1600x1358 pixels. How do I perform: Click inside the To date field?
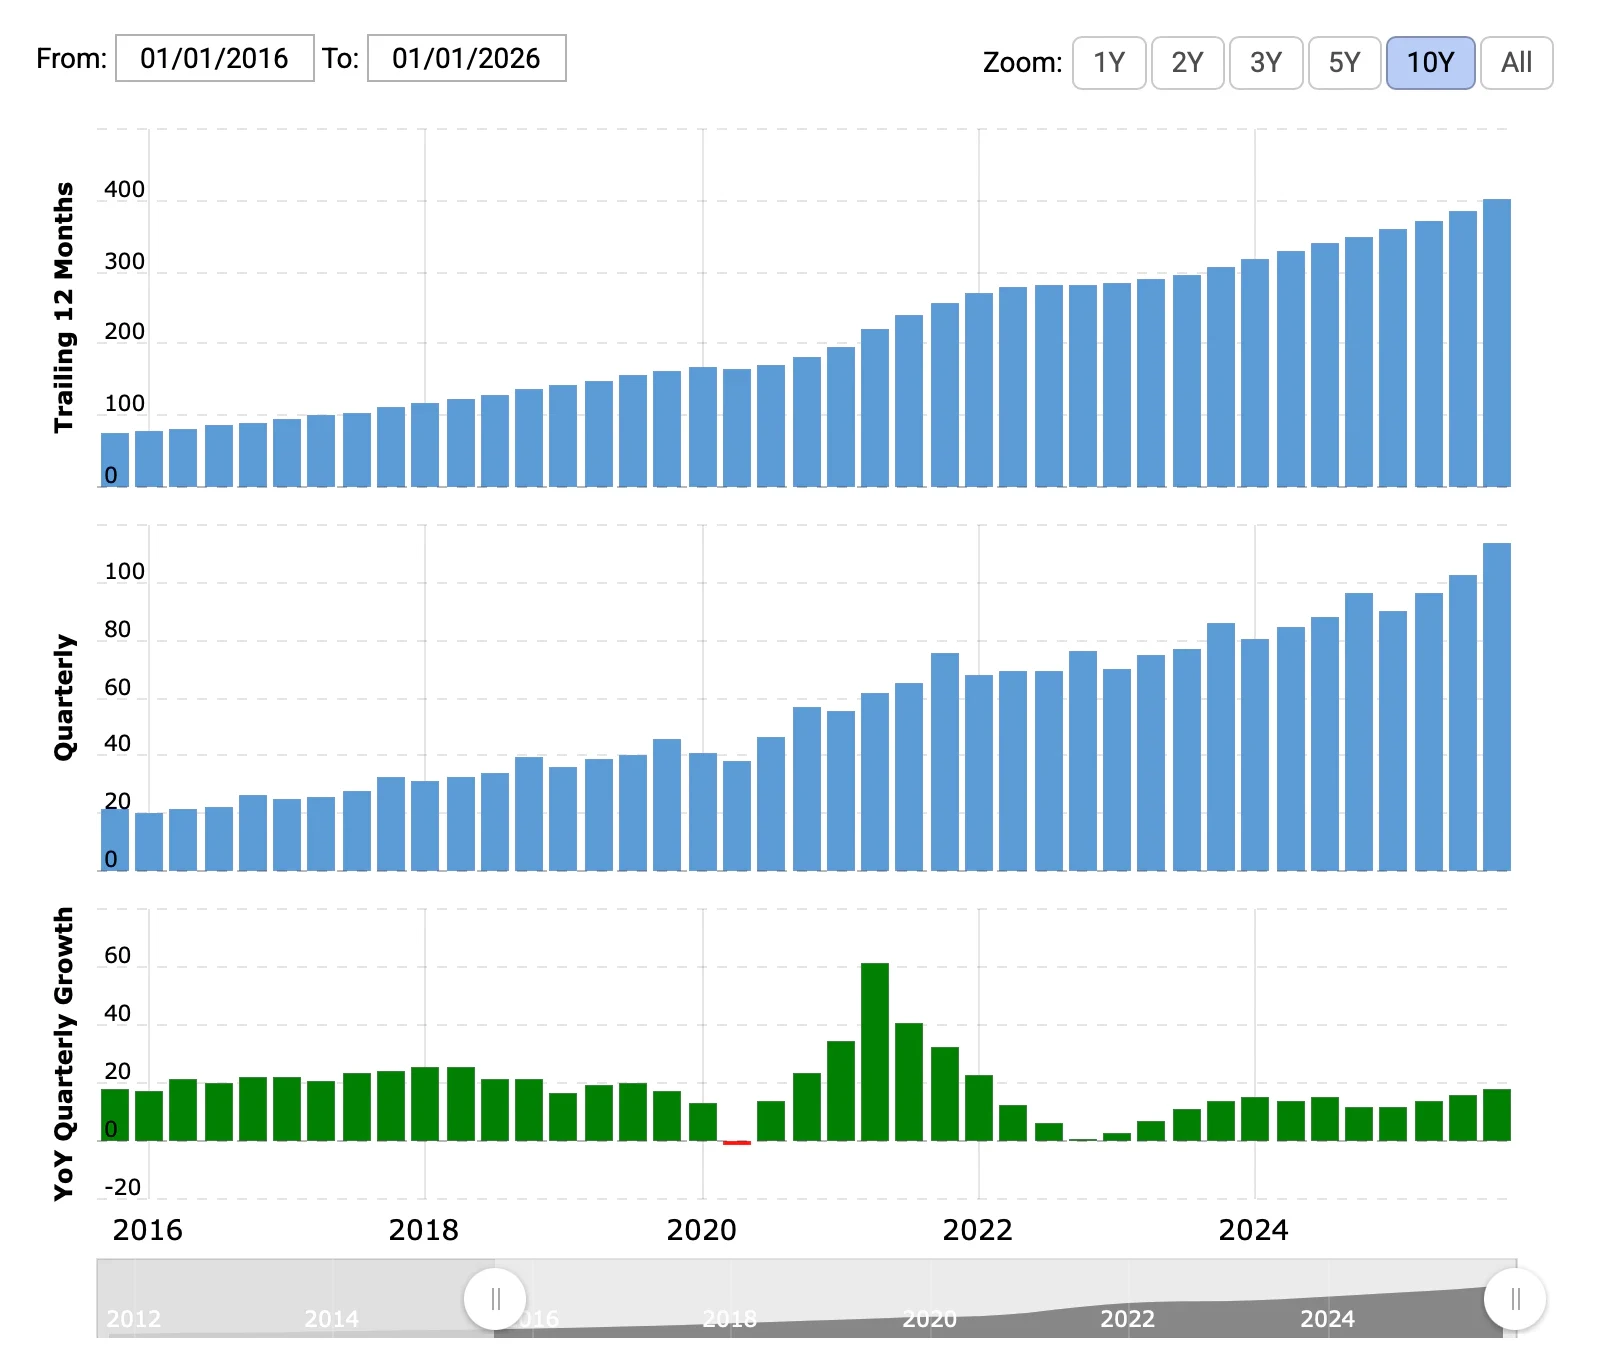466,58
